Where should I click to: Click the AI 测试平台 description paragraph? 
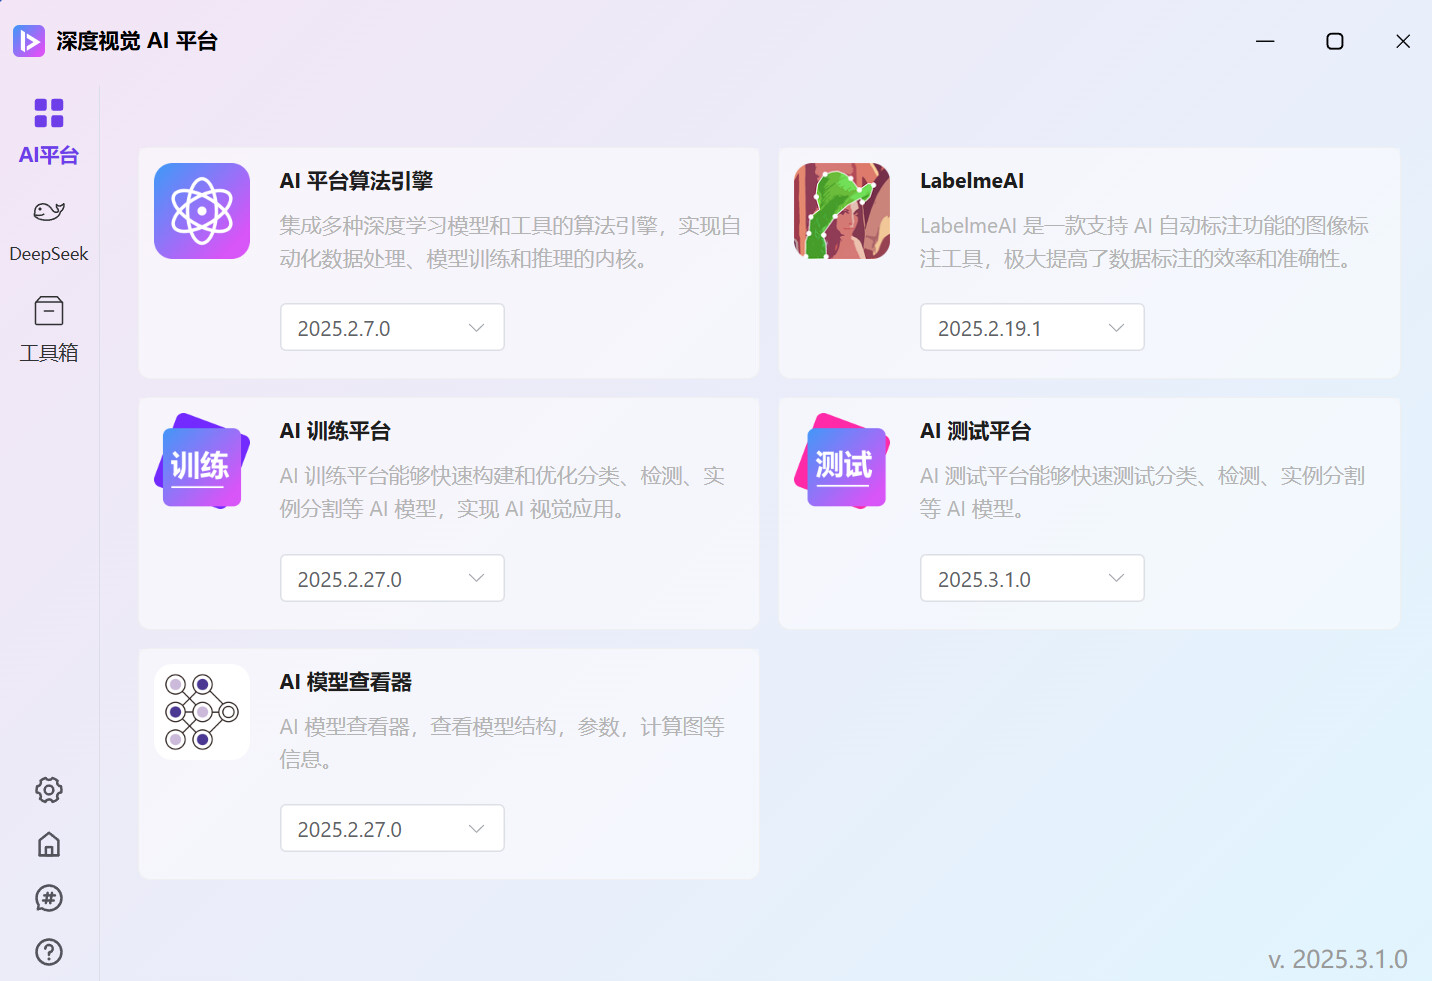1142,492
